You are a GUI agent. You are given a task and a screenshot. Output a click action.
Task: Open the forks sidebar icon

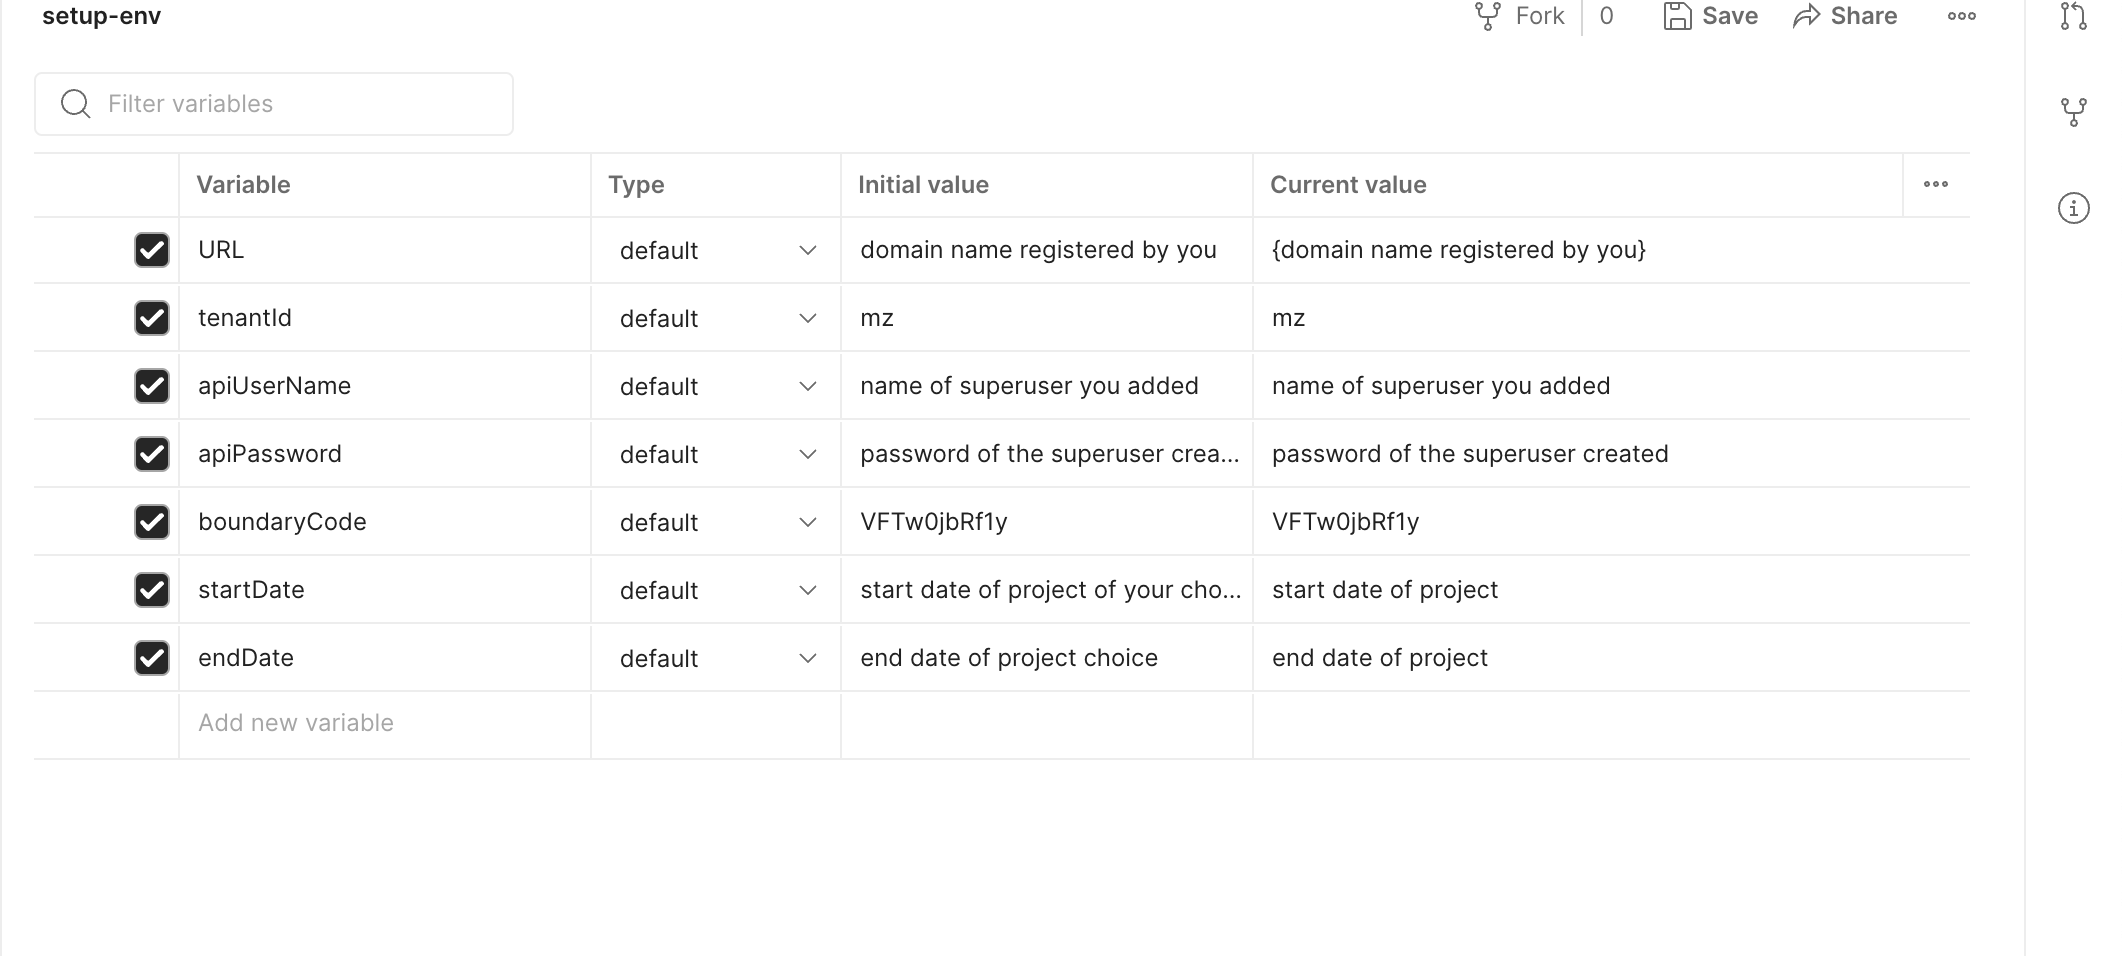2073,111
